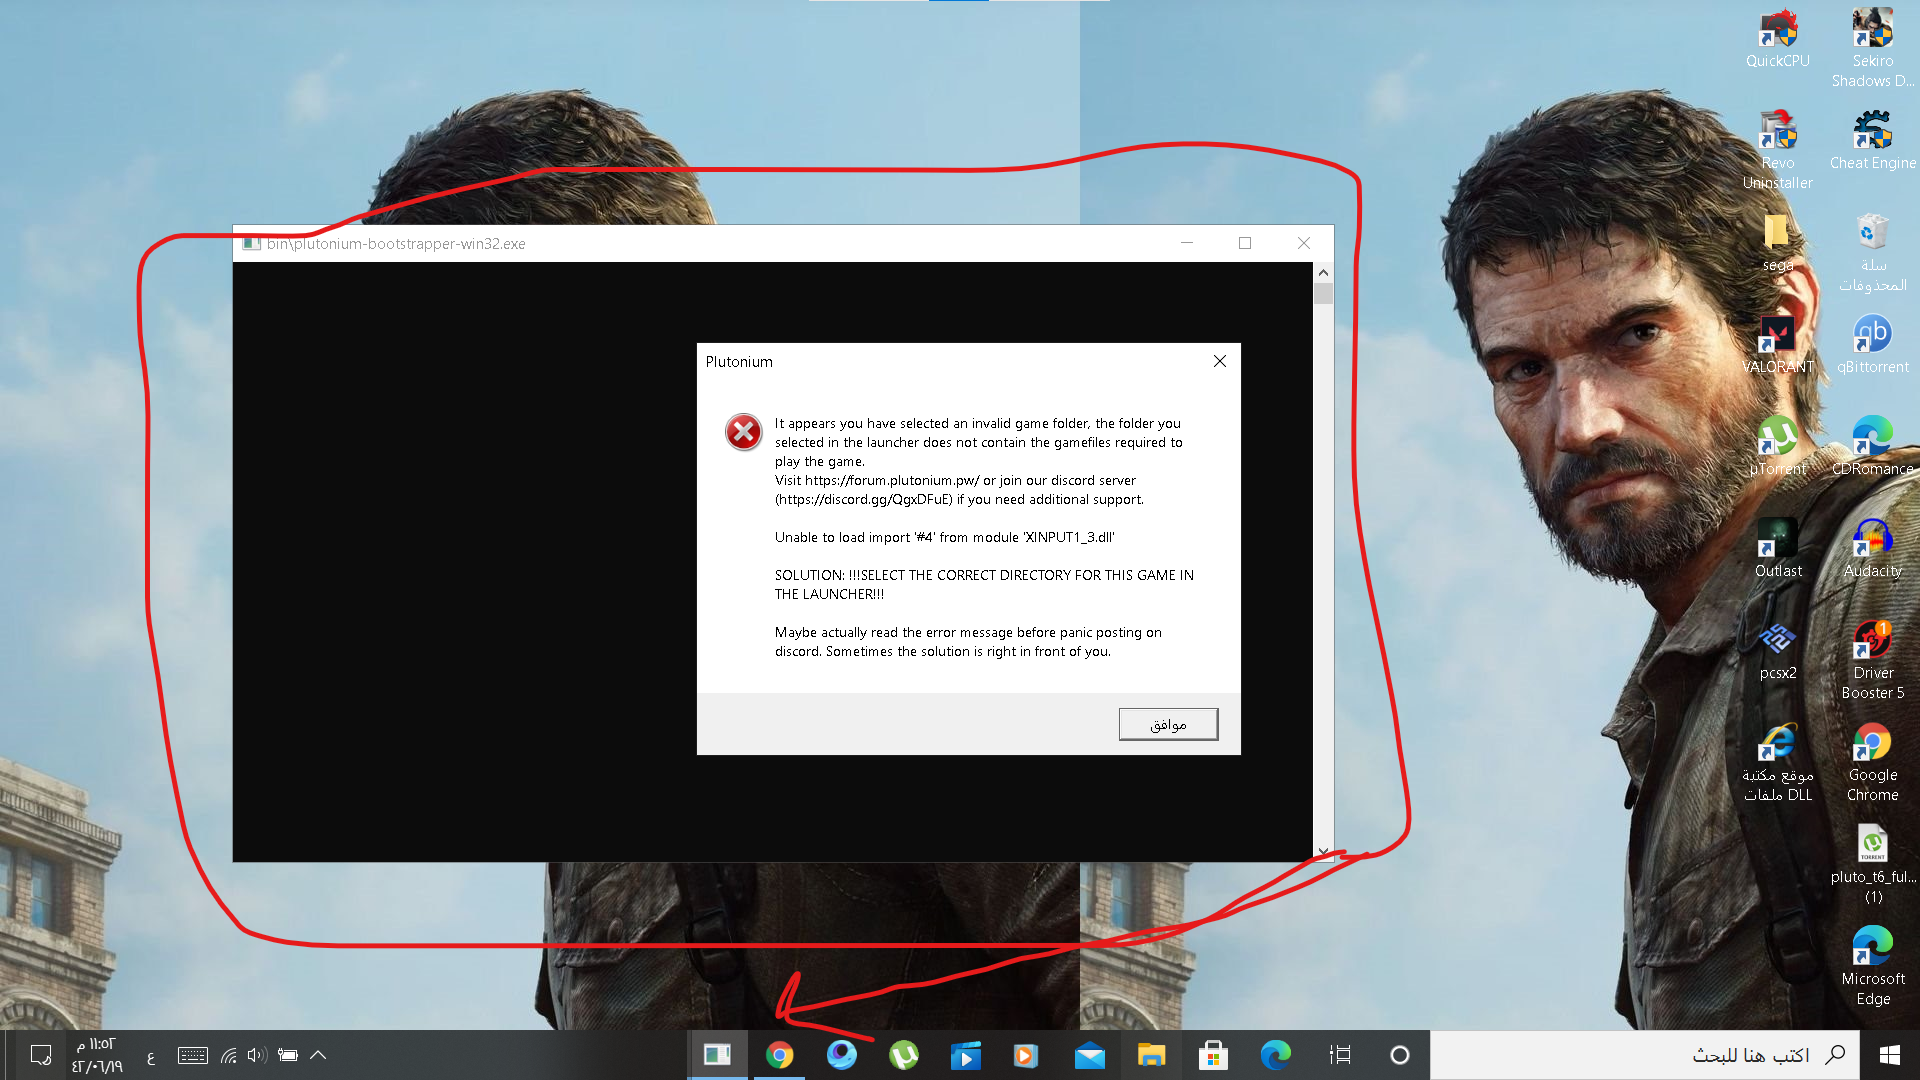Switch to Chrome on taskbar
This screenshot has height=1080, width=1920.
point(779,1055)
